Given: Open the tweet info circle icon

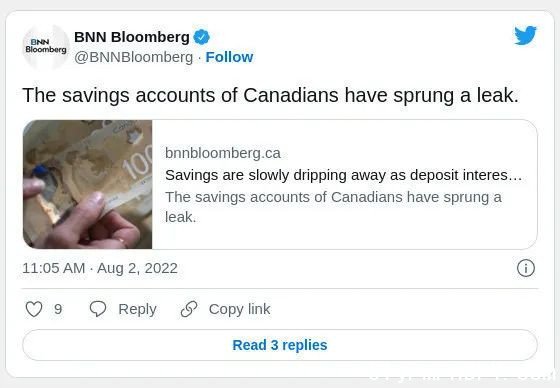Looking at the screenshot, I should click(526, 268).
